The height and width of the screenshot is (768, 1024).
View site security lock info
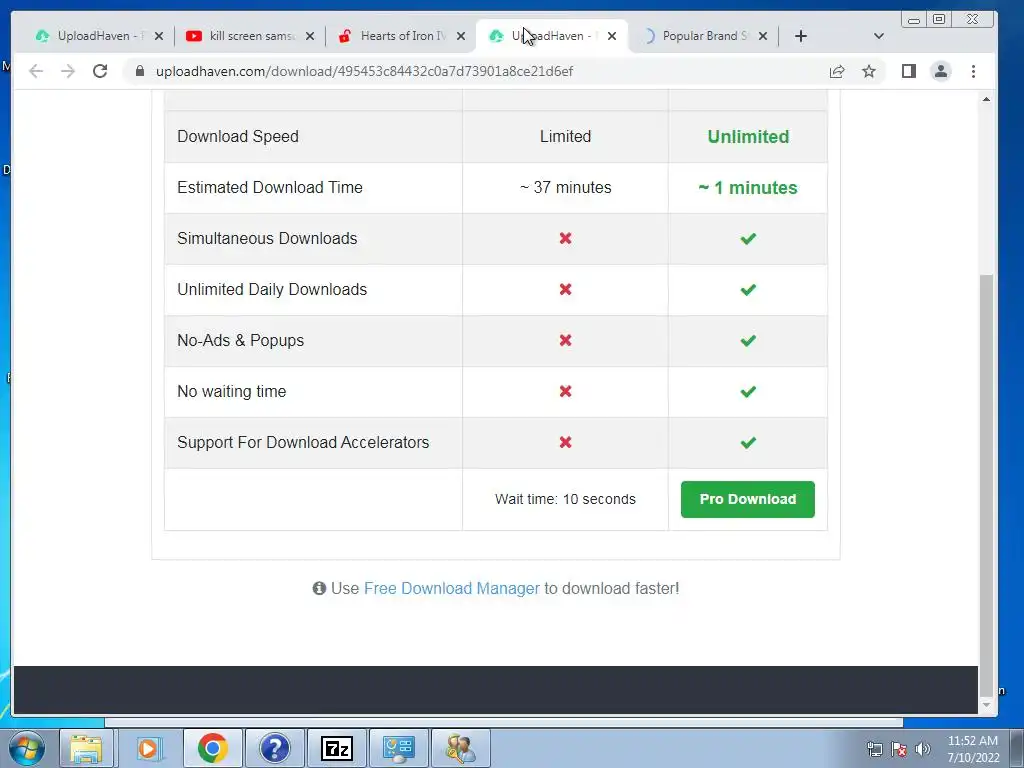[139, 71]
